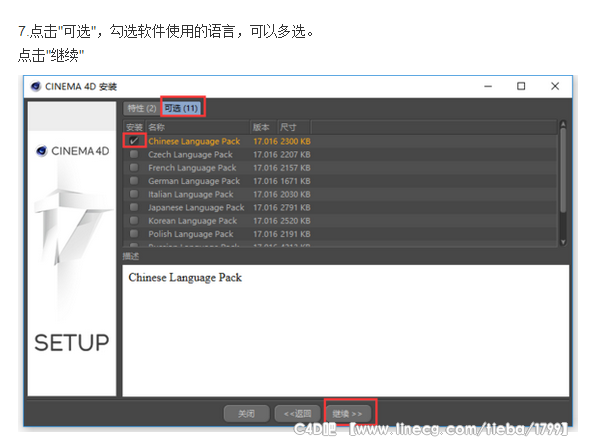Viewport: 594px width, 446px height.
Task: Go back with the <<返回 button
Action: coord(297,413)
